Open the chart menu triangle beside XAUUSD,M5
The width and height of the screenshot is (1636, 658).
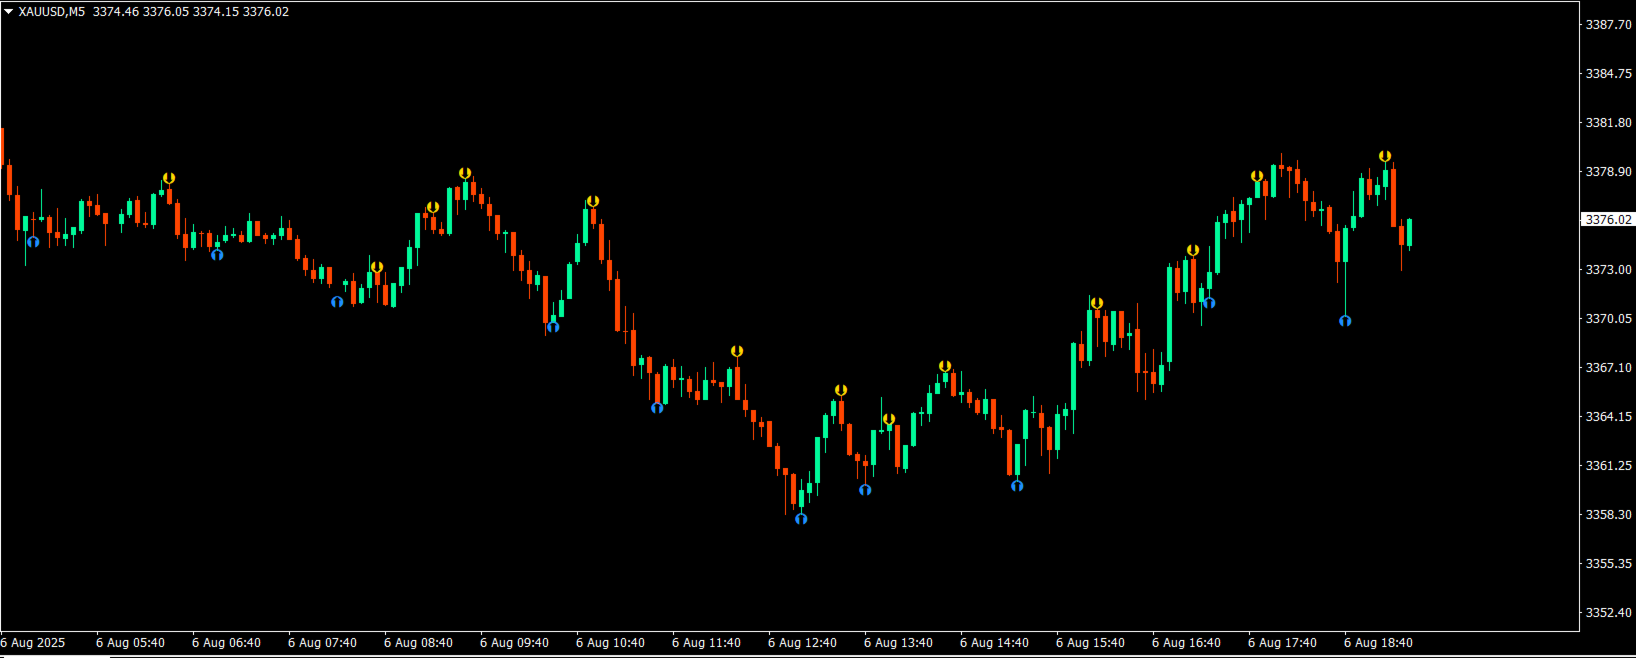pyautogui.click(x=8, y=12)
